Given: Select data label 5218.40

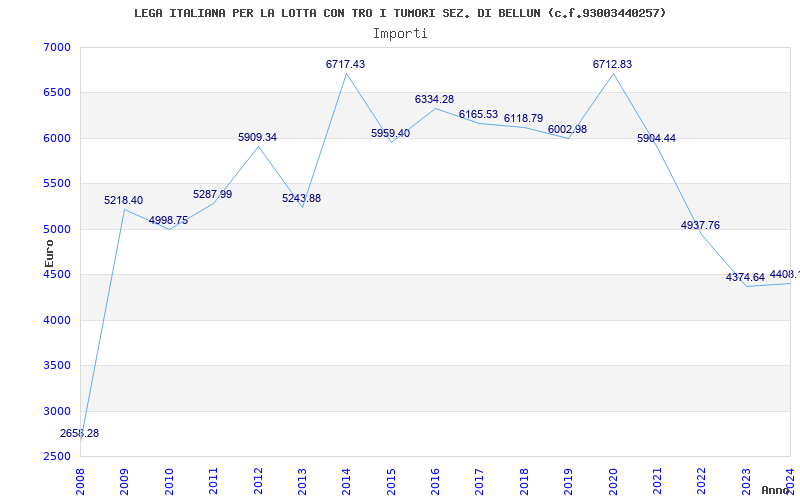Looking at the screenshot, I should click(x=123, y=201).
